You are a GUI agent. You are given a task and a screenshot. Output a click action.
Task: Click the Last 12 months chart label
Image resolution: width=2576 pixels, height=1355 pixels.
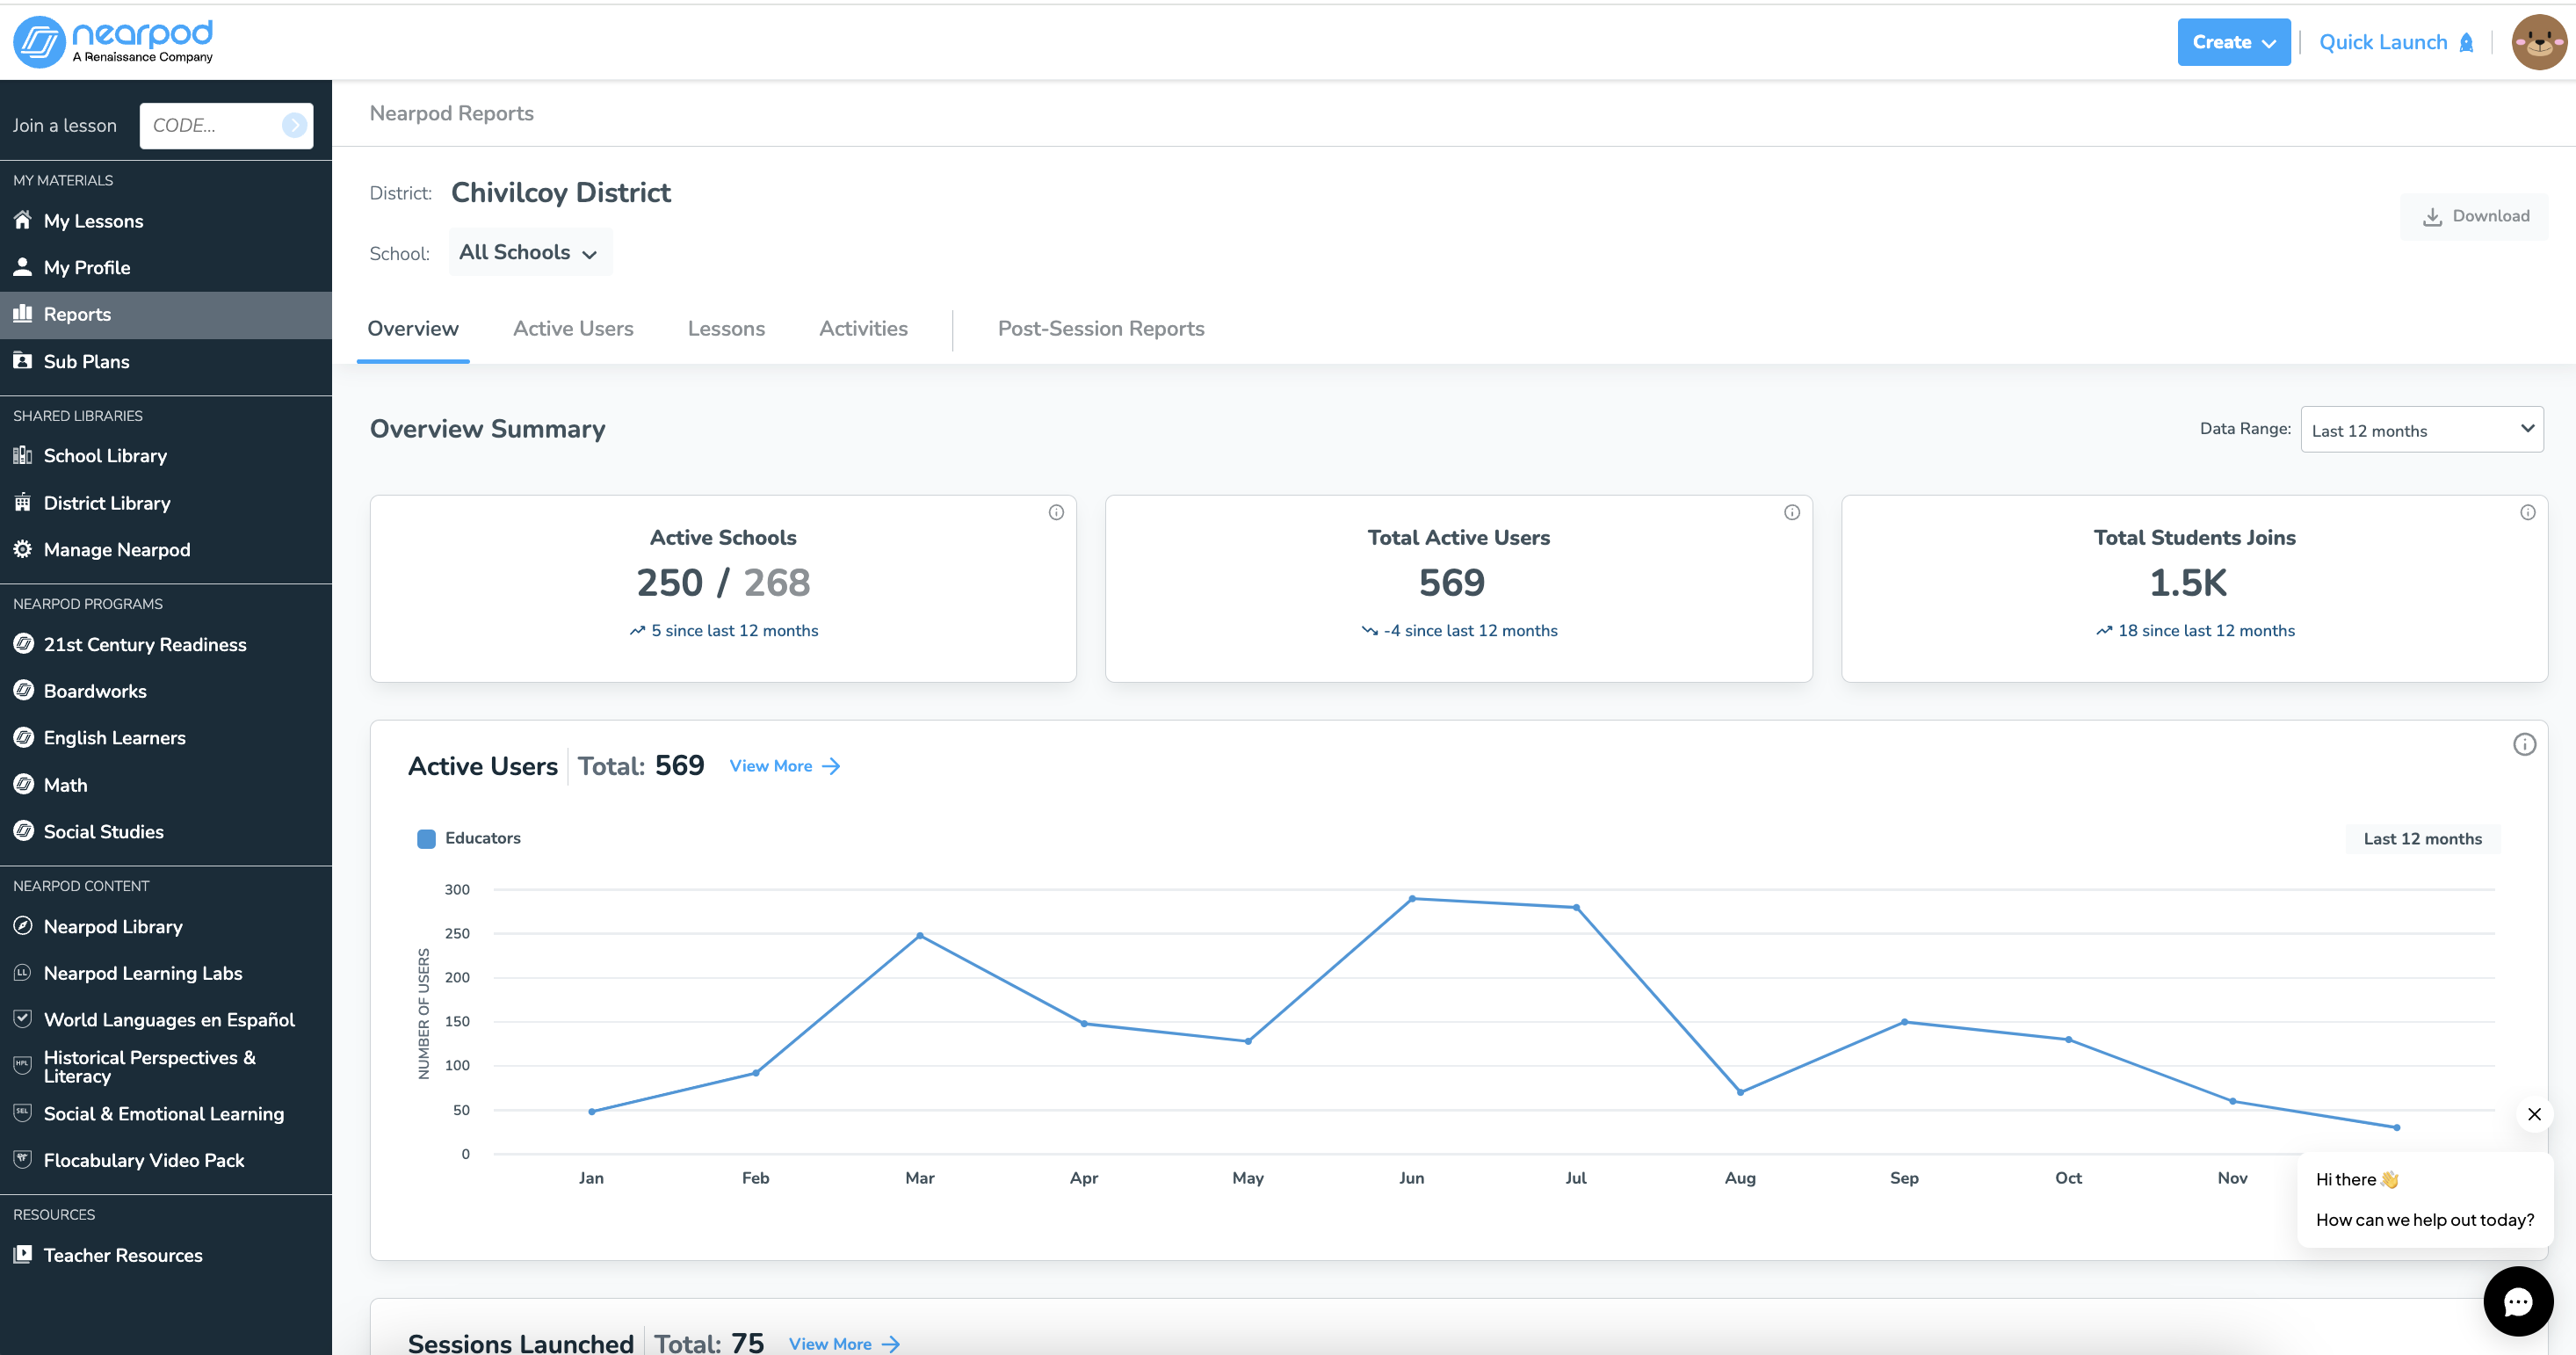(x=2422, y=839)
